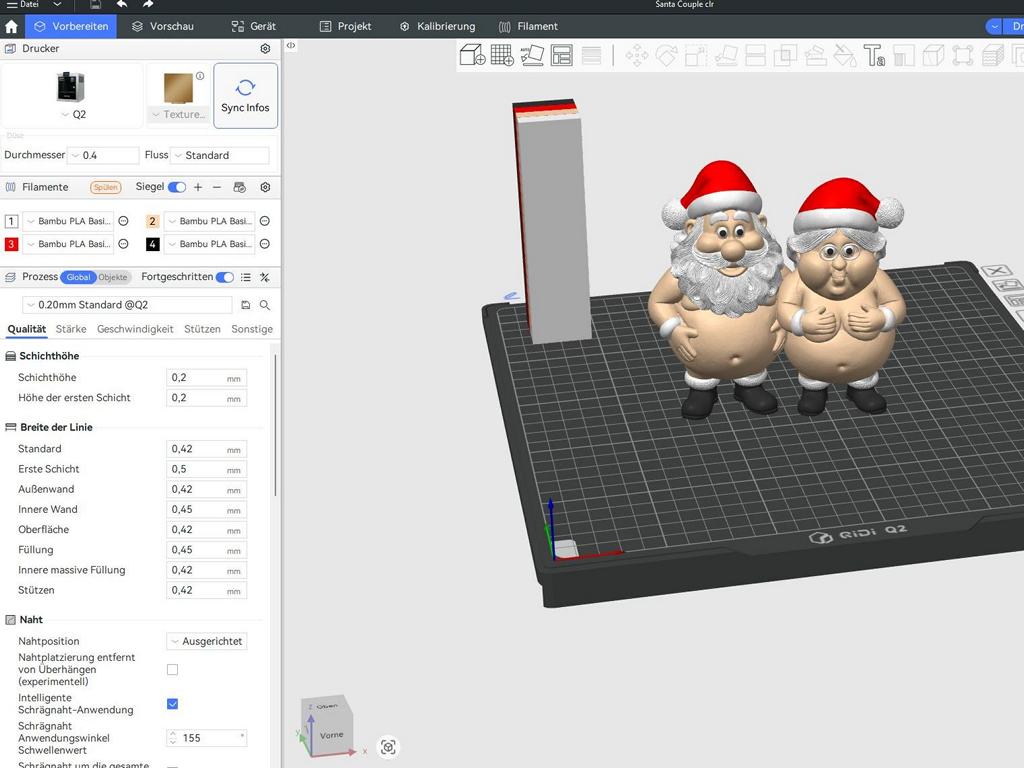The height and width of the screenshot is (768, 1024).
Task: Select the Text Shape tool
Action: (x=874, y=55)
